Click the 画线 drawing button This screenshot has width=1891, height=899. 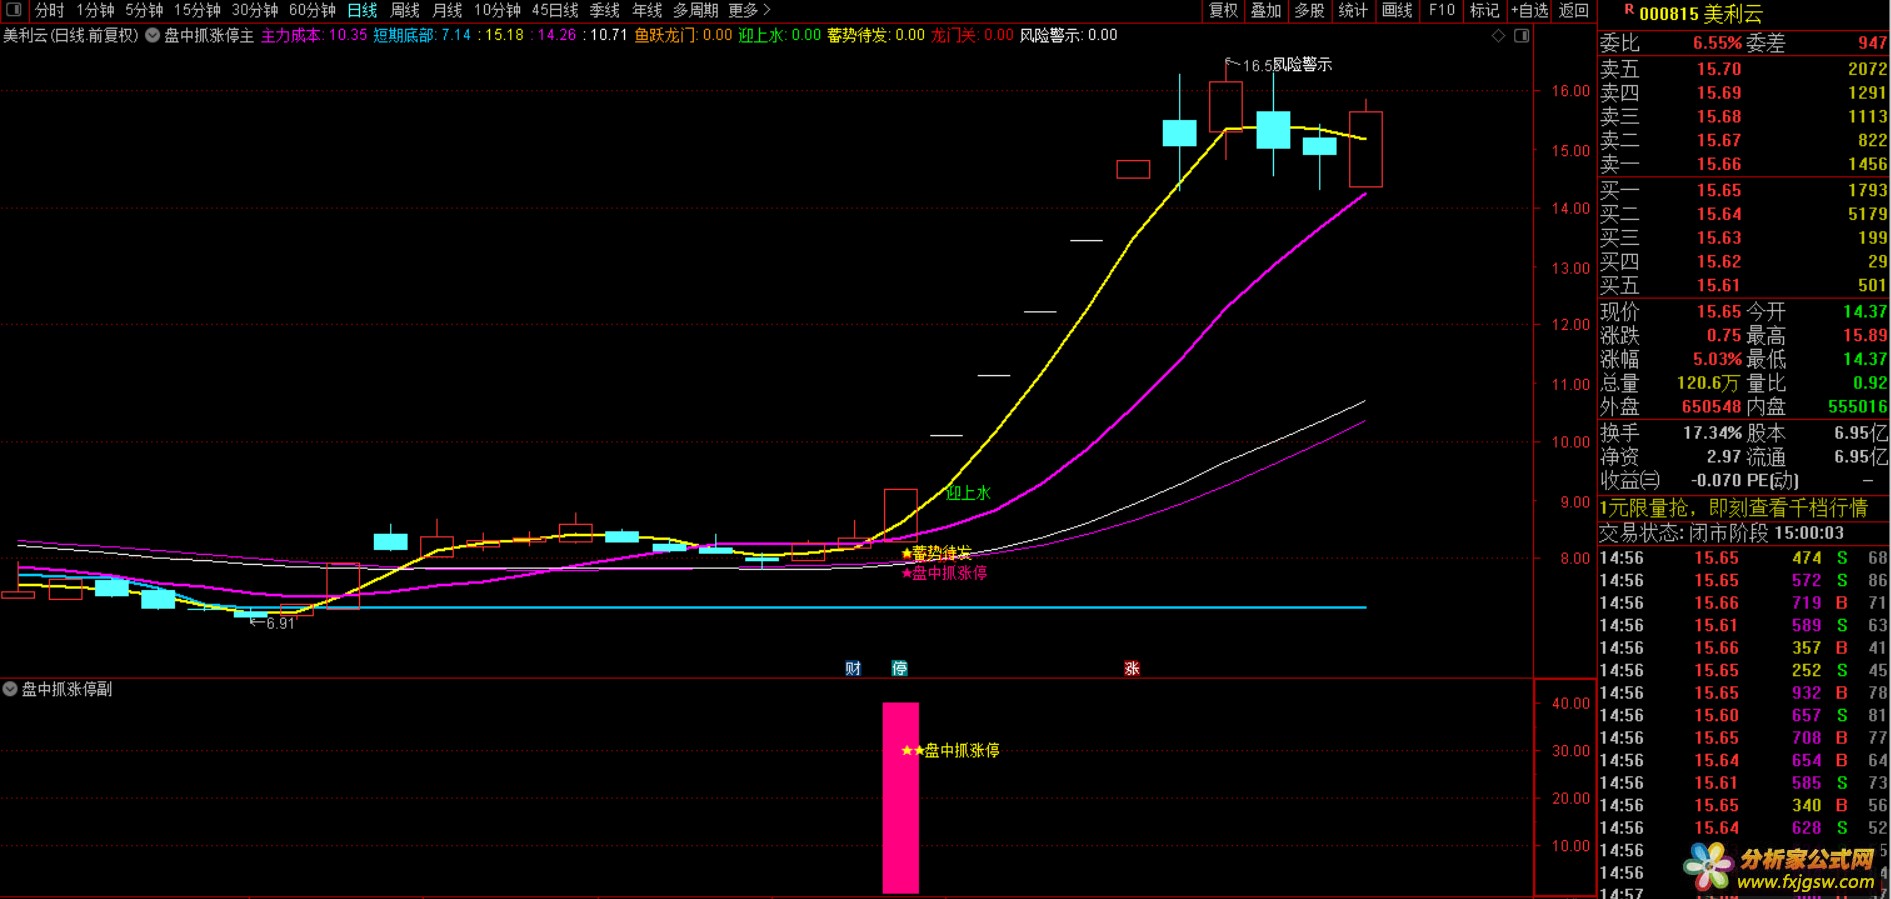[x=1397, y=10]
